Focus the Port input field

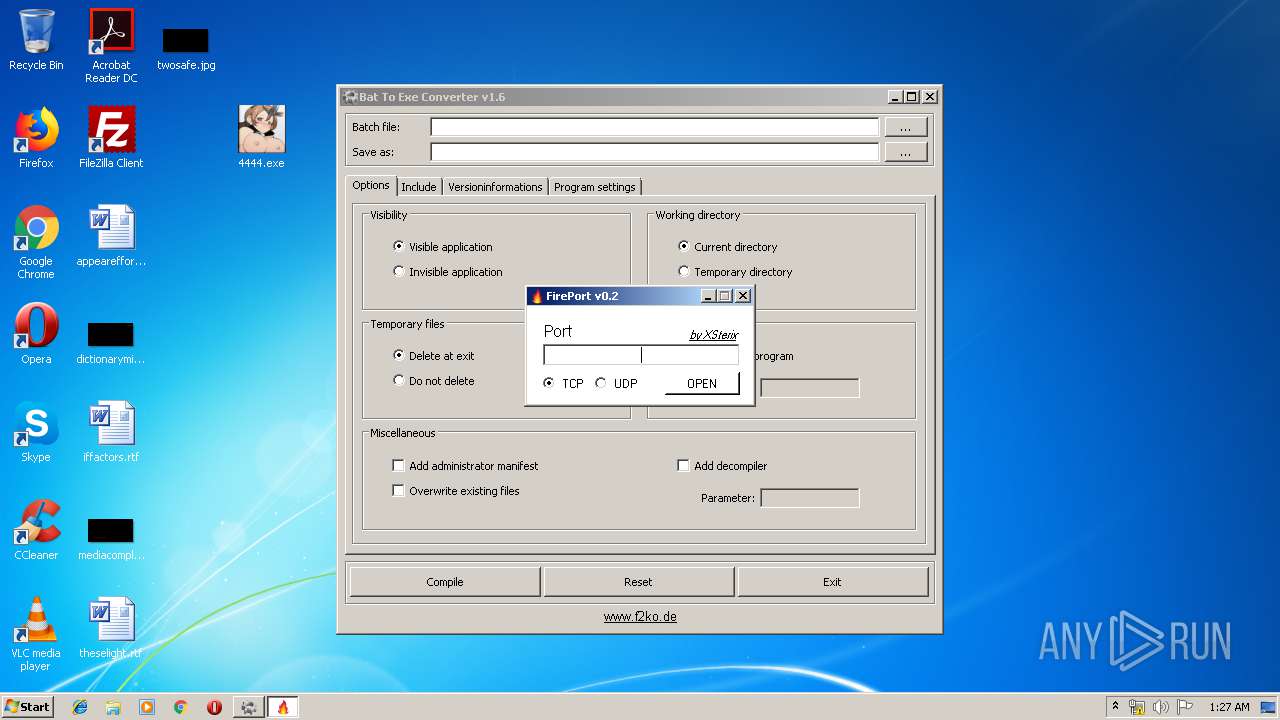click(641, 355)
